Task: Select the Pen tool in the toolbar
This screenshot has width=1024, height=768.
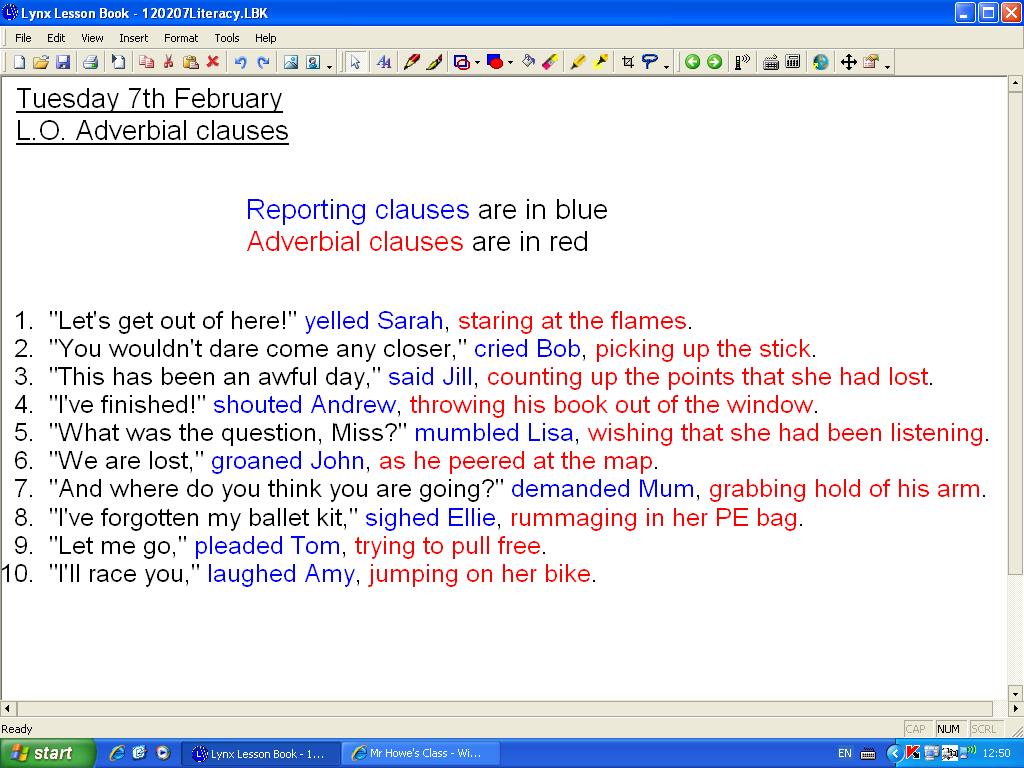Action: click(x=410, y=61)
